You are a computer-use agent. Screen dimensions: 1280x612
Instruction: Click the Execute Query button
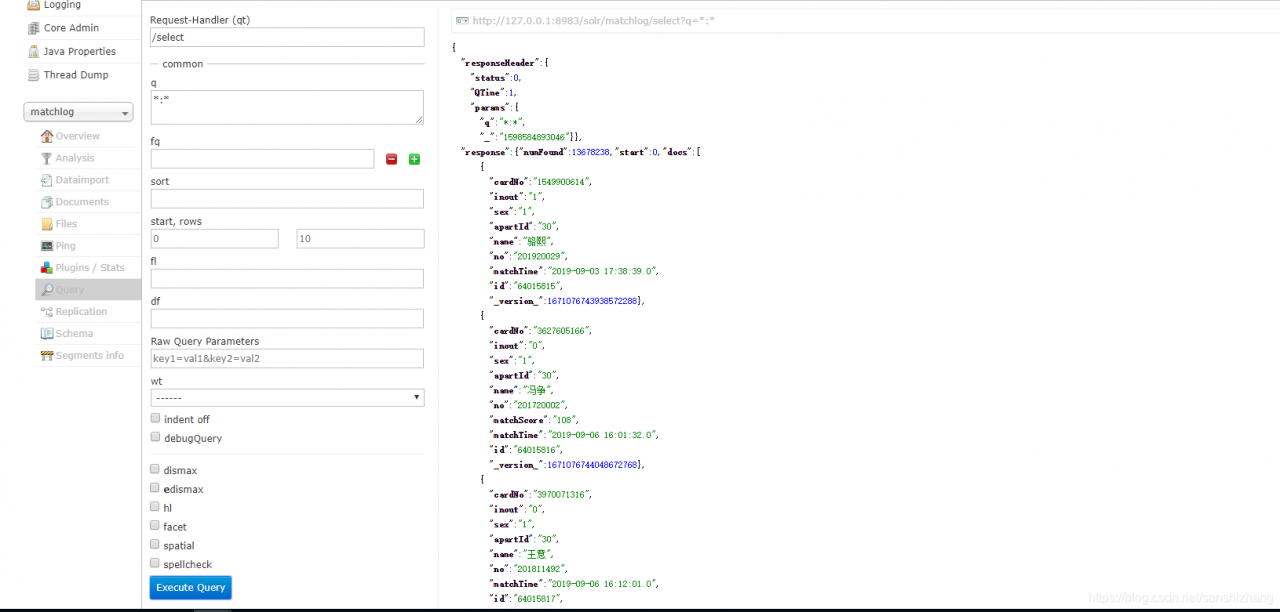click(x=190, y=587)
